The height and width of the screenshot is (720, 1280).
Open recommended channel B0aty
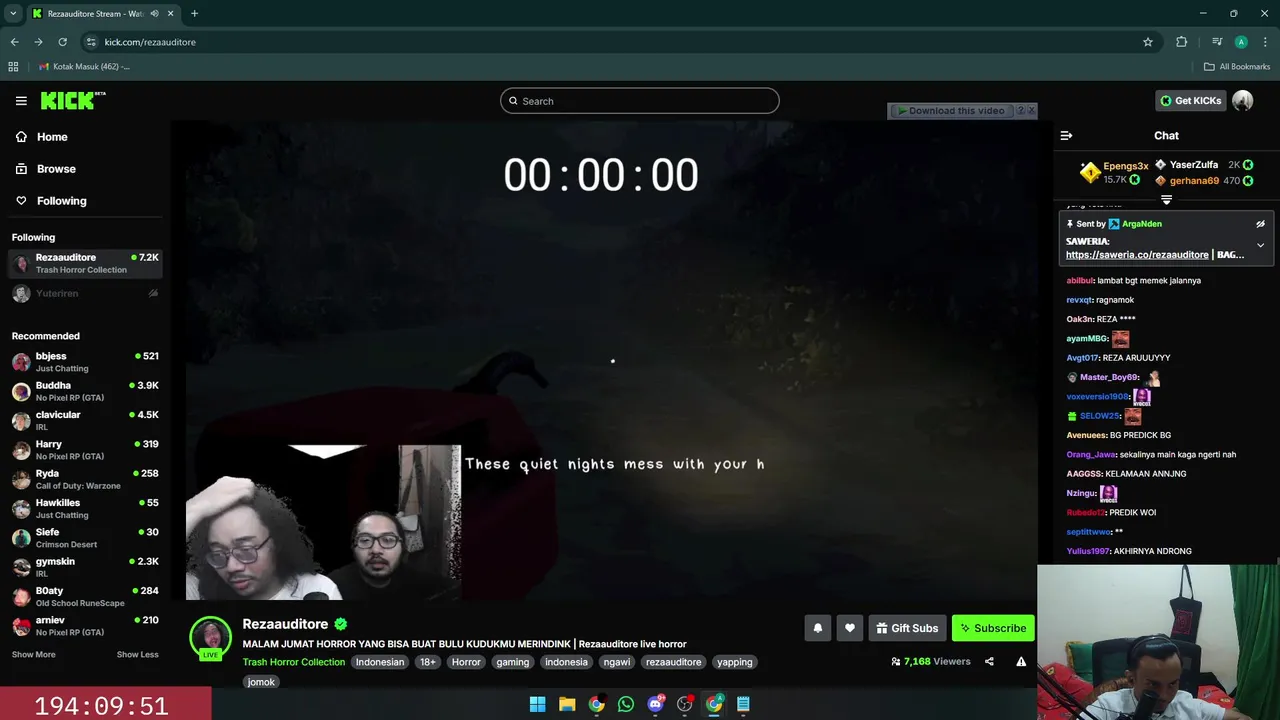(x=85, y=596)
